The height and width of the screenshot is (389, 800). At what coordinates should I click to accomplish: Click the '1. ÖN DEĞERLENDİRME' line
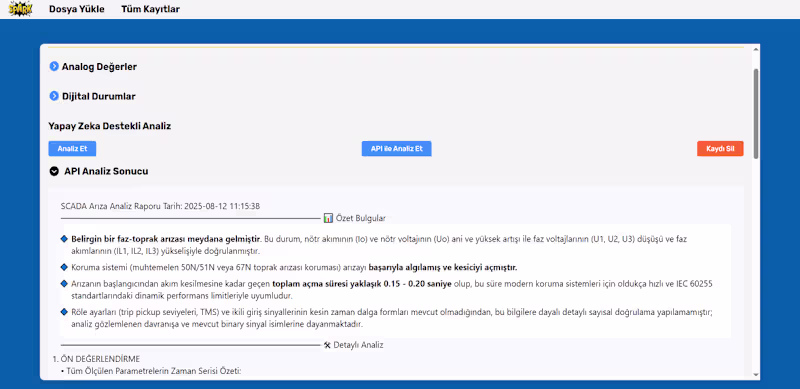[x=96, y=358]
